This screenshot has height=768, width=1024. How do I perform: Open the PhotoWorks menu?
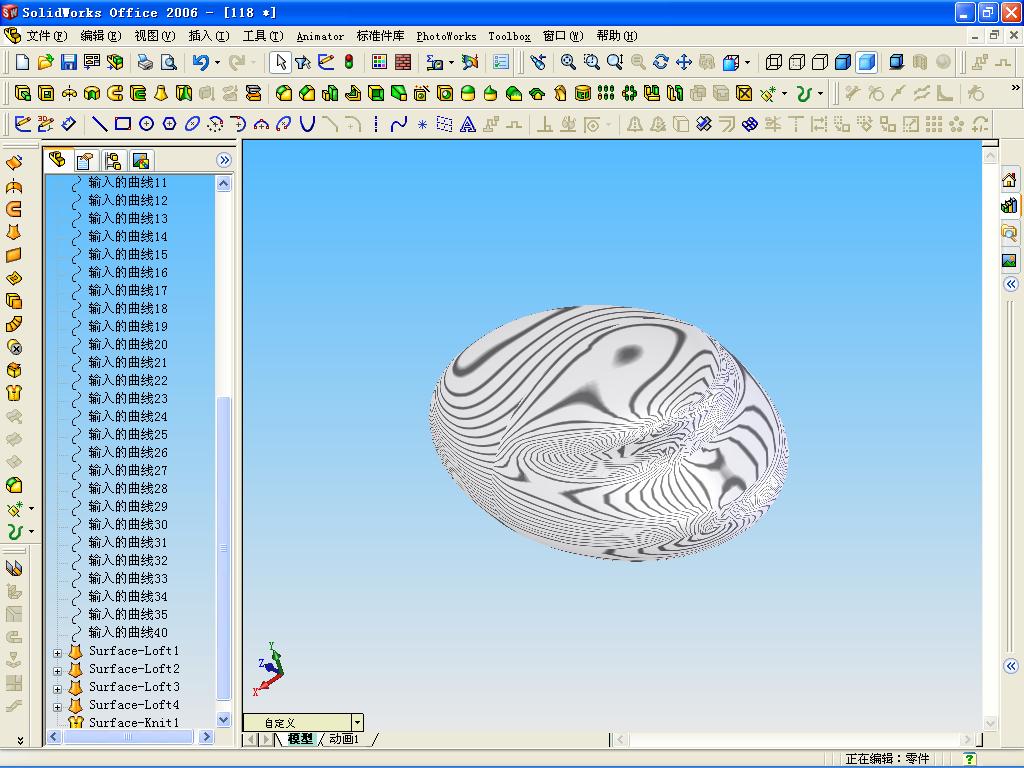point(446,36)
